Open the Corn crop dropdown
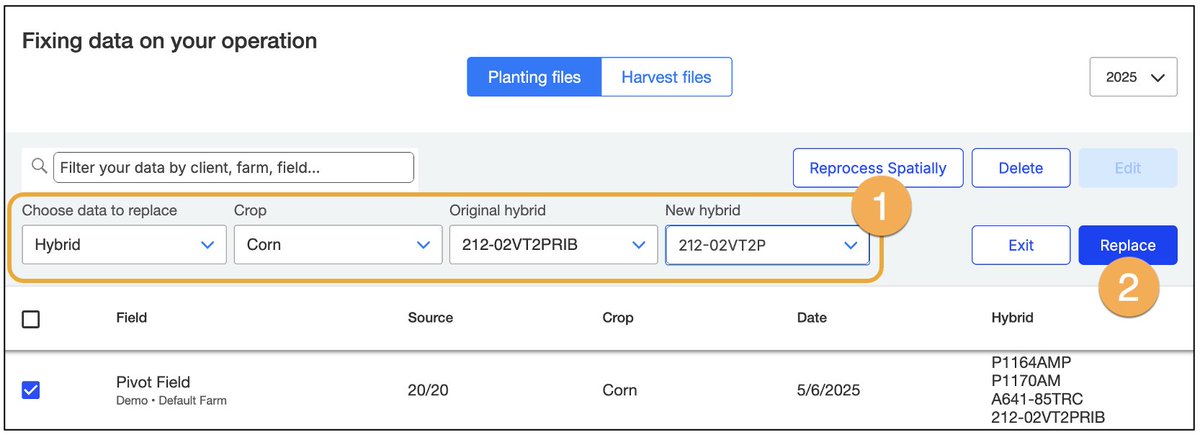Viewport: 1200px width, 435px height. pyautogui.click(x=338, y=244)
